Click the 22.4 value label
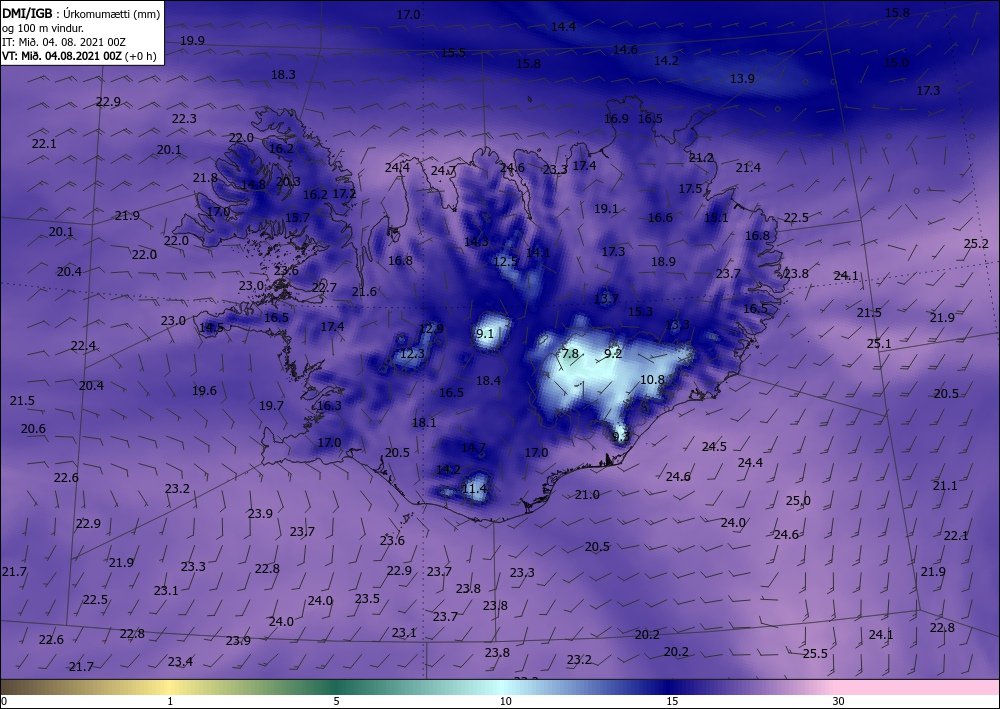The image size is (1000, 709). tap(83, 346)
